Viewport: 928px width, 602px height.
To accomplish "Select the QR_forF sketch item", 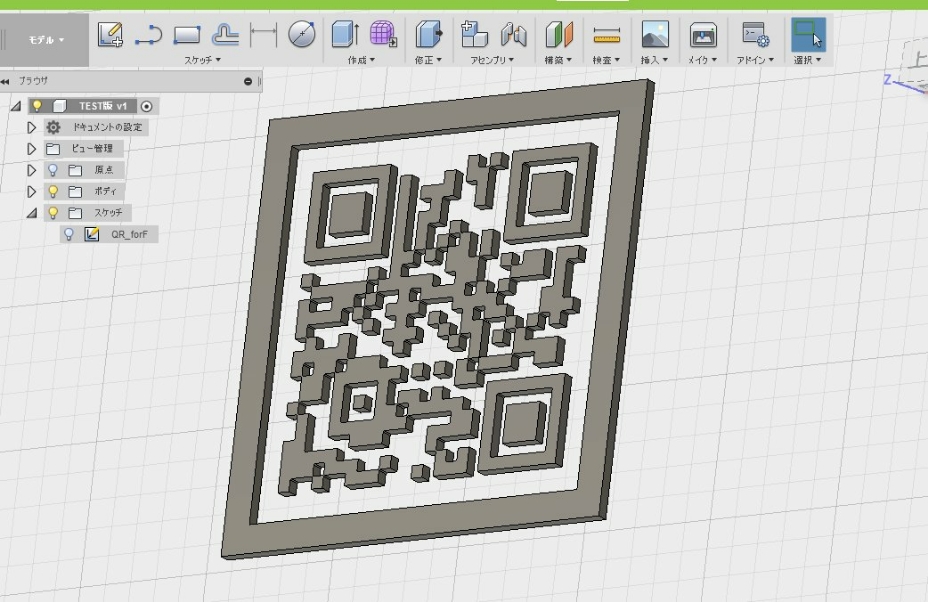I will pyautogui.click(x=129, y=234).
